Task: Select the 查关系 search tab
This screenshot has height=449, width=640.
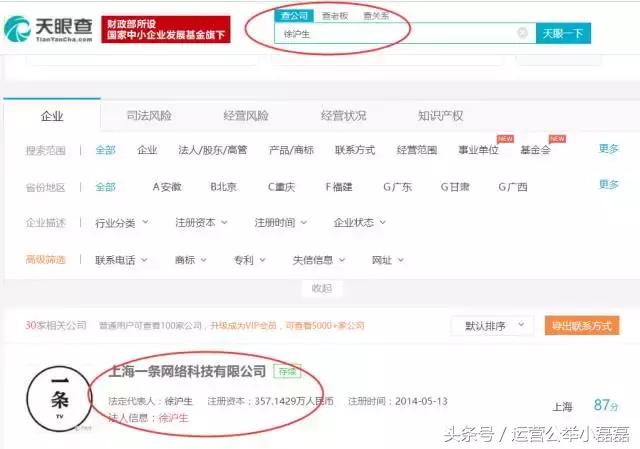Action: pos(376,16)
